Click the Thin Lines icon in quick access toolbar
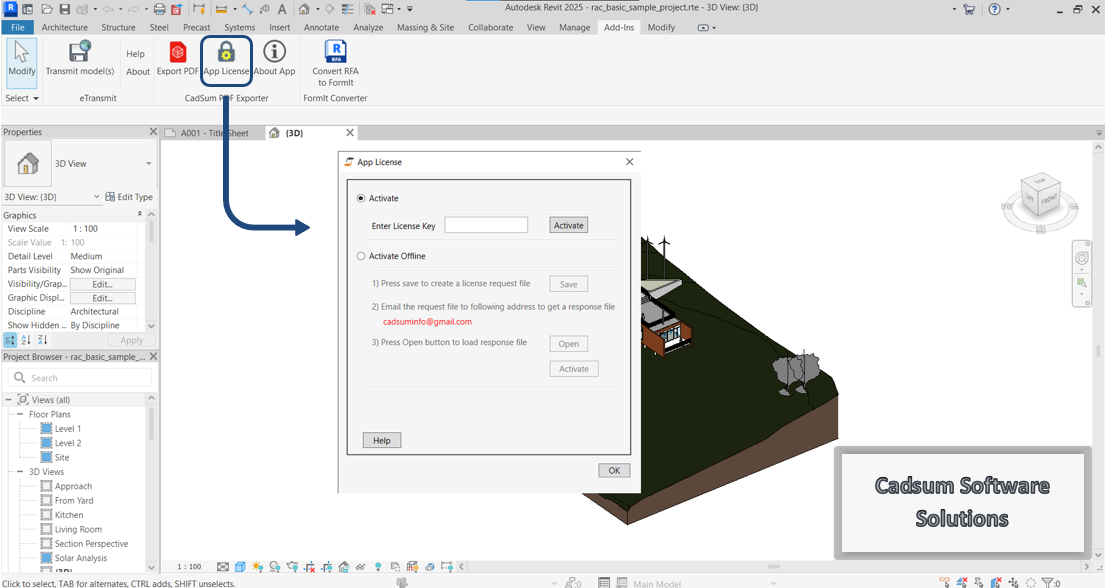The image size is (1106, 588). (347, 9)
